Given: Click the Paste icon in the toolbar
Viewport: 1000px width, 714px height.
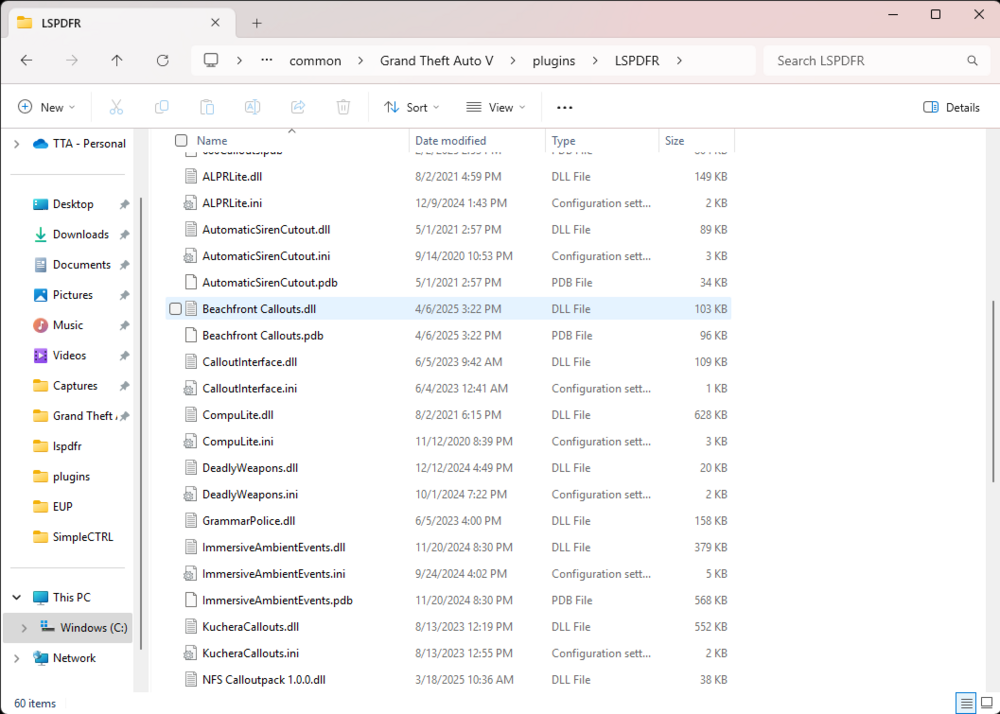Looking at the screenshot, I should (x=206, y=107).
